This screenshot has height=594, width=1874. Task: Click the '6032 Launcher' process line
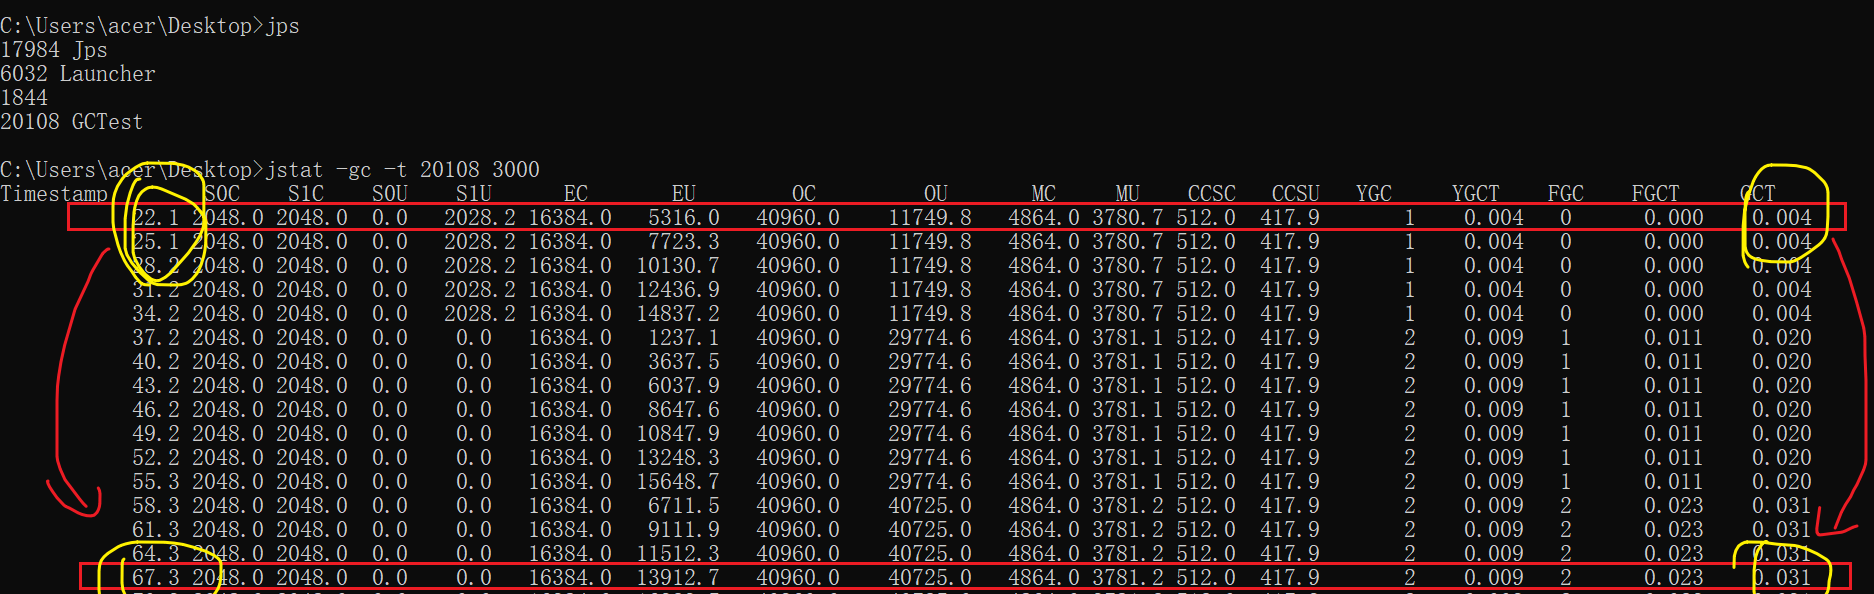pyautogui.click(x=78, y=74)
